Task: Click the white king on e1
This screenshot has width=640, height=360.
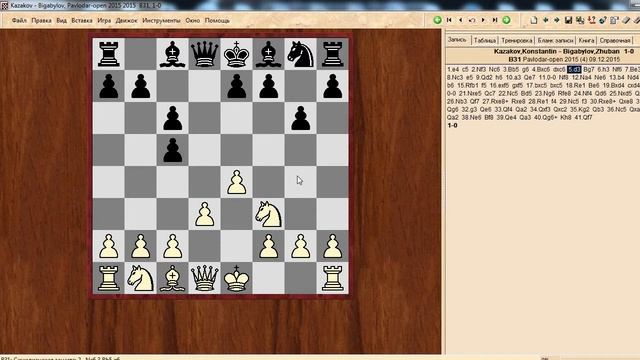Action: 237,278
